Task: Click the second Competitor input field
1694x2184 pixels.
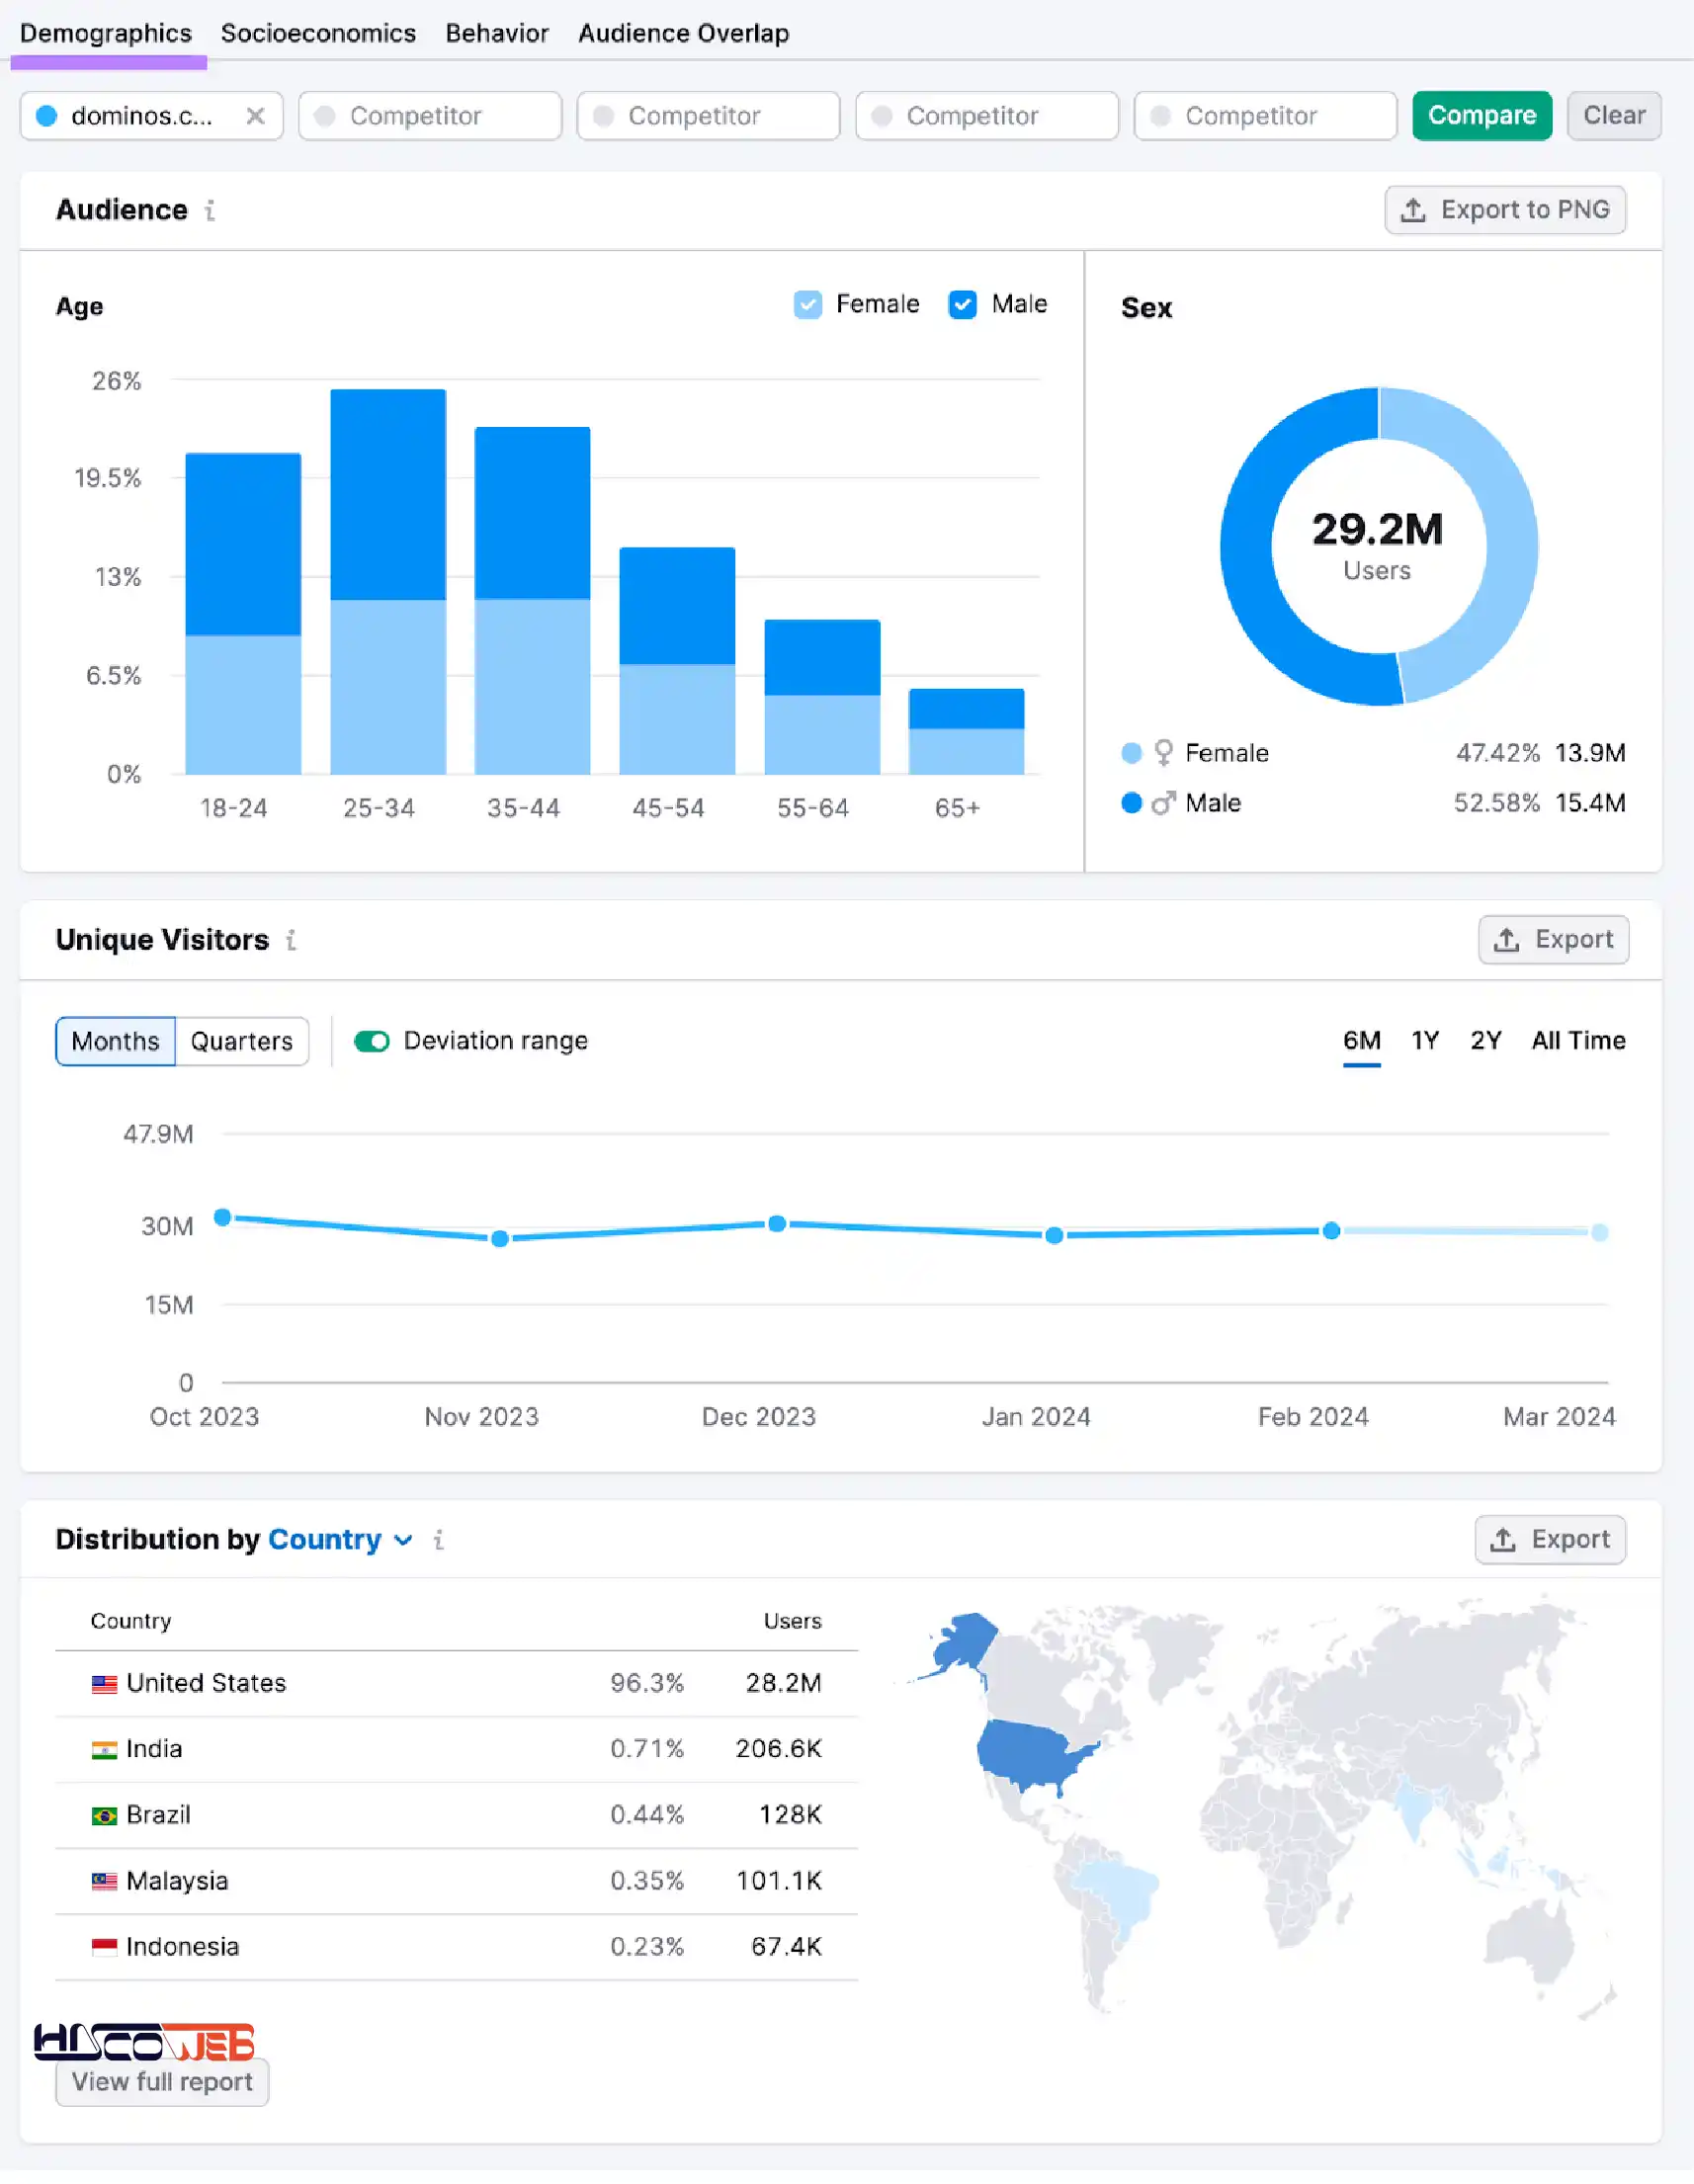Action: [x=708, y=116]
